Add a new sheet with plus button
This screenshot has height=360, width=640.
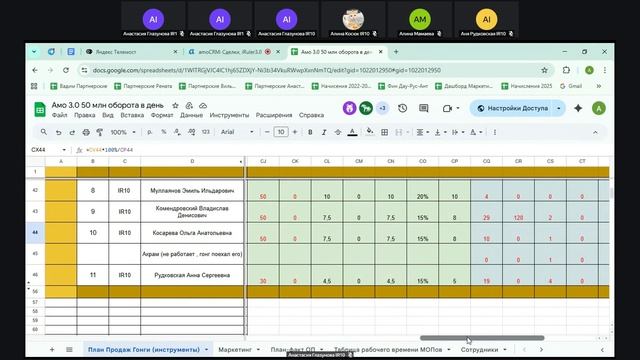[52, 349]
